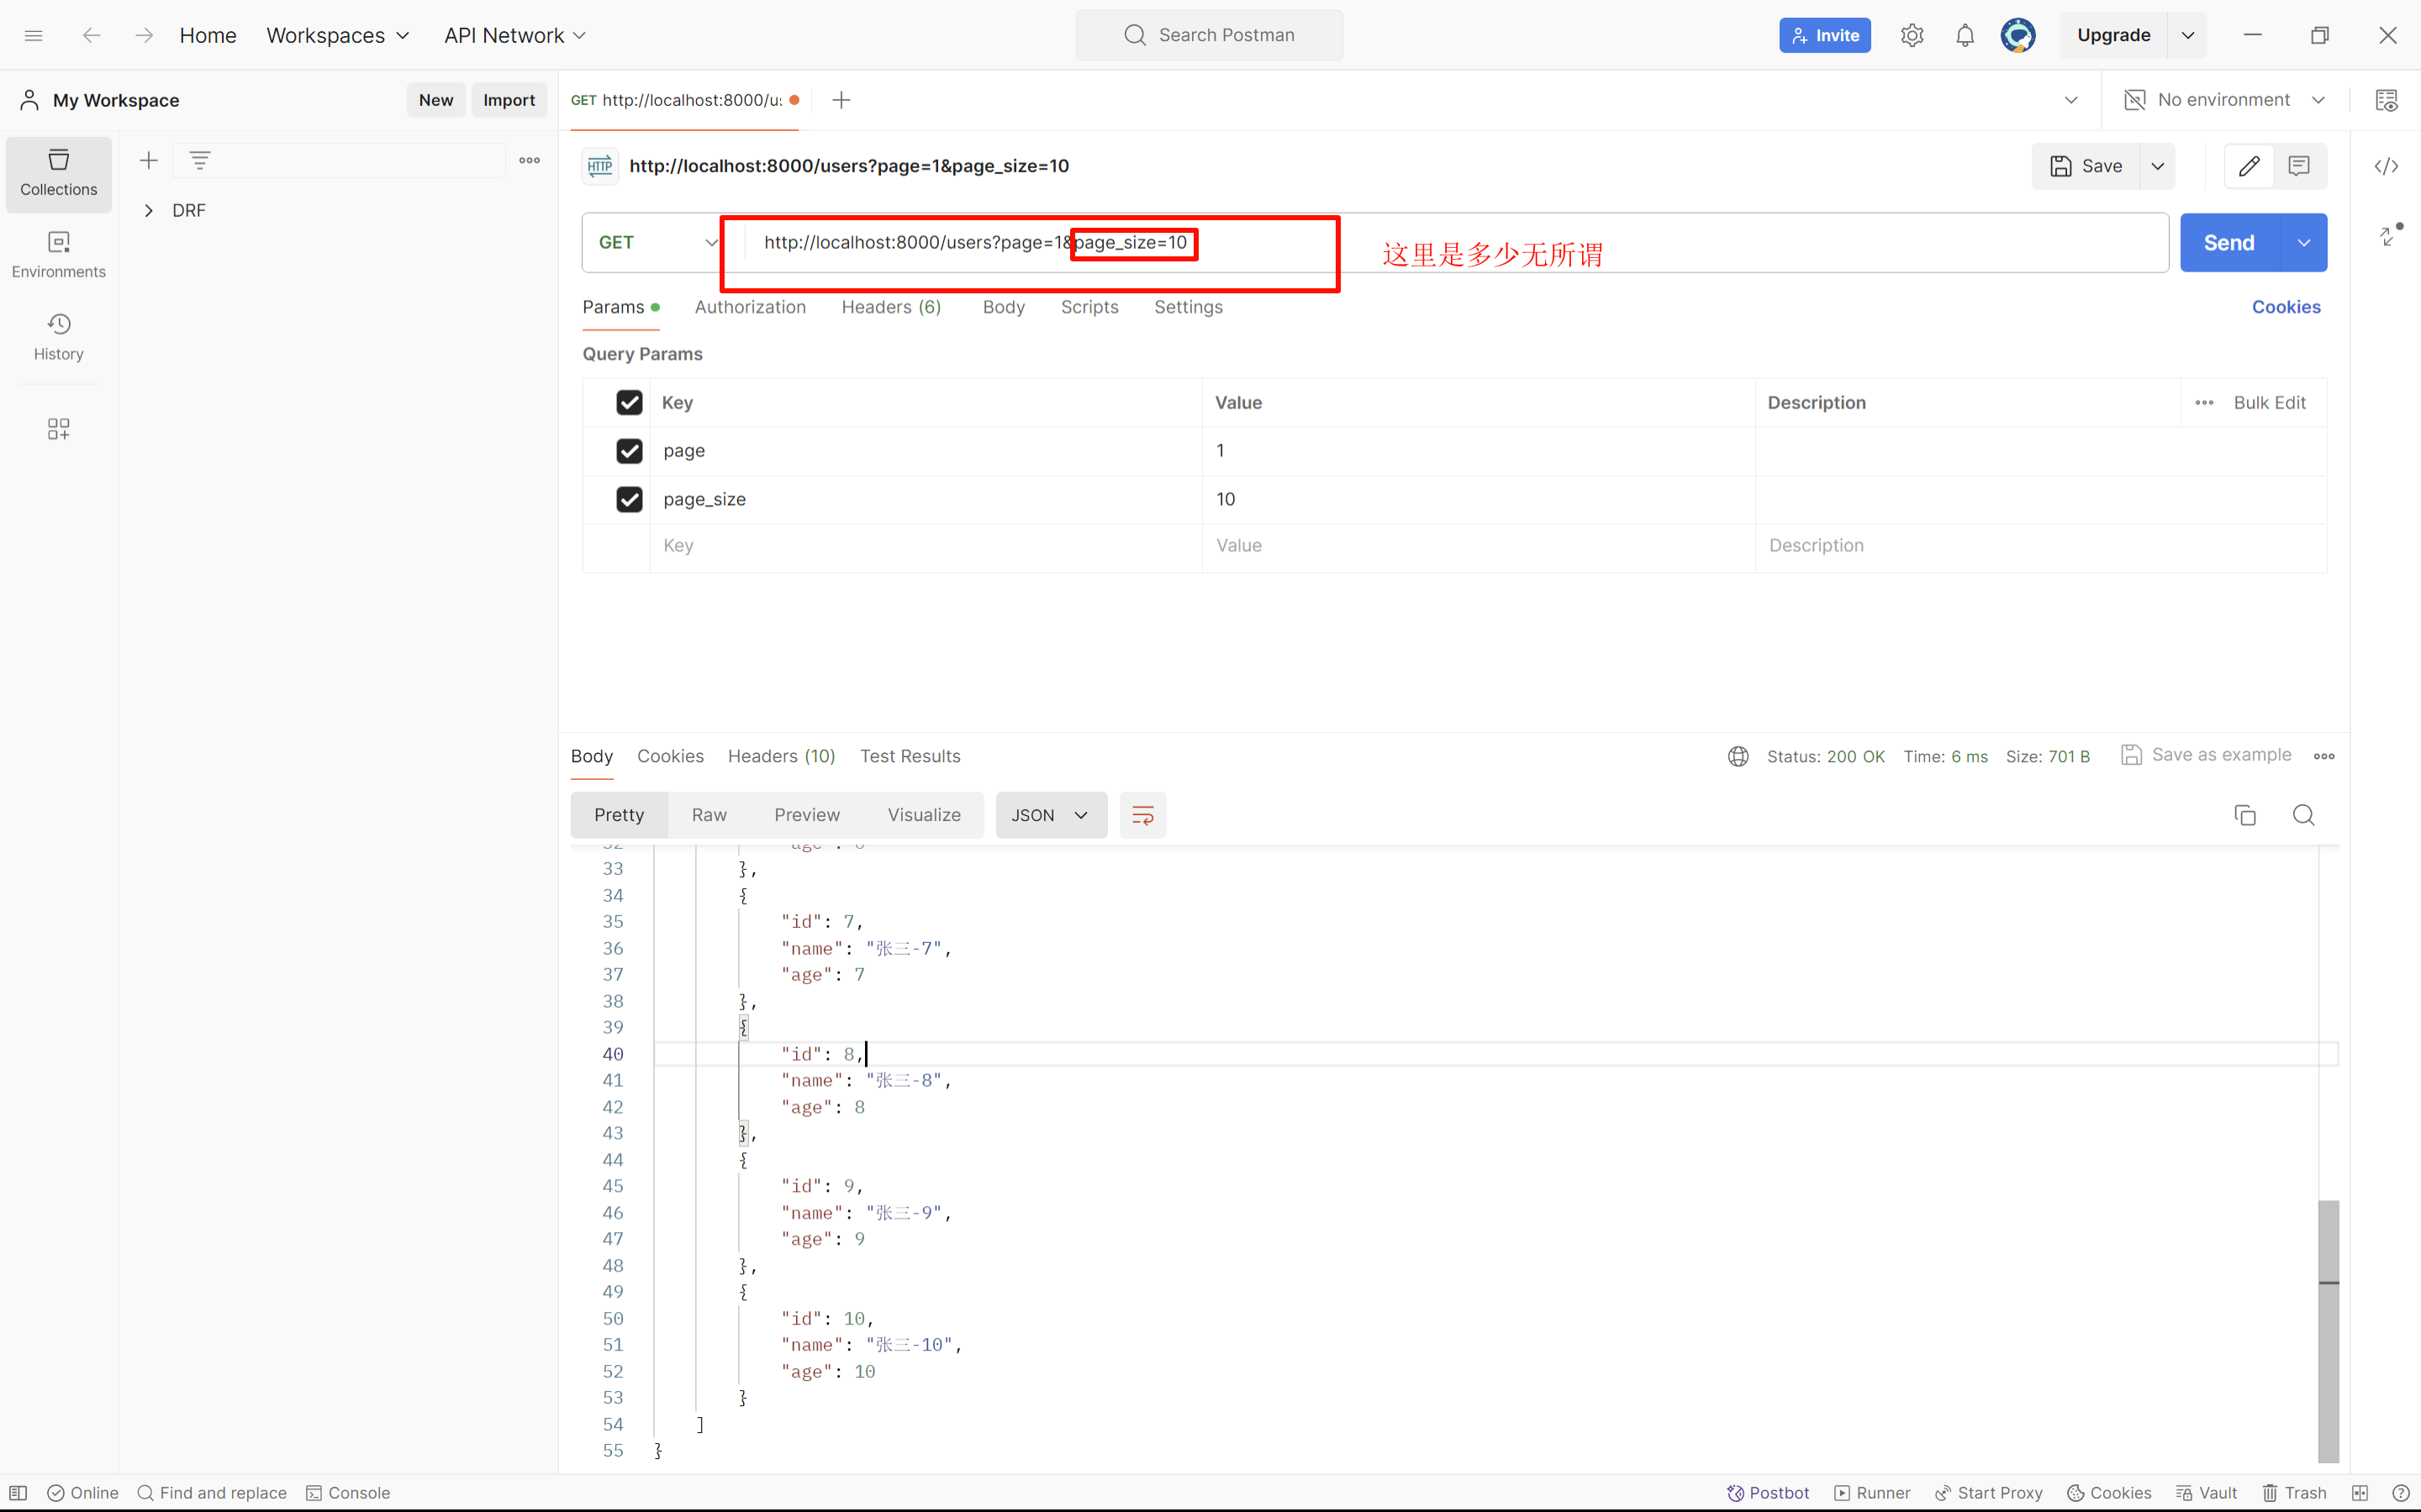
Task: Toggle the select-all params checkbox
Action: coord(629,402)
